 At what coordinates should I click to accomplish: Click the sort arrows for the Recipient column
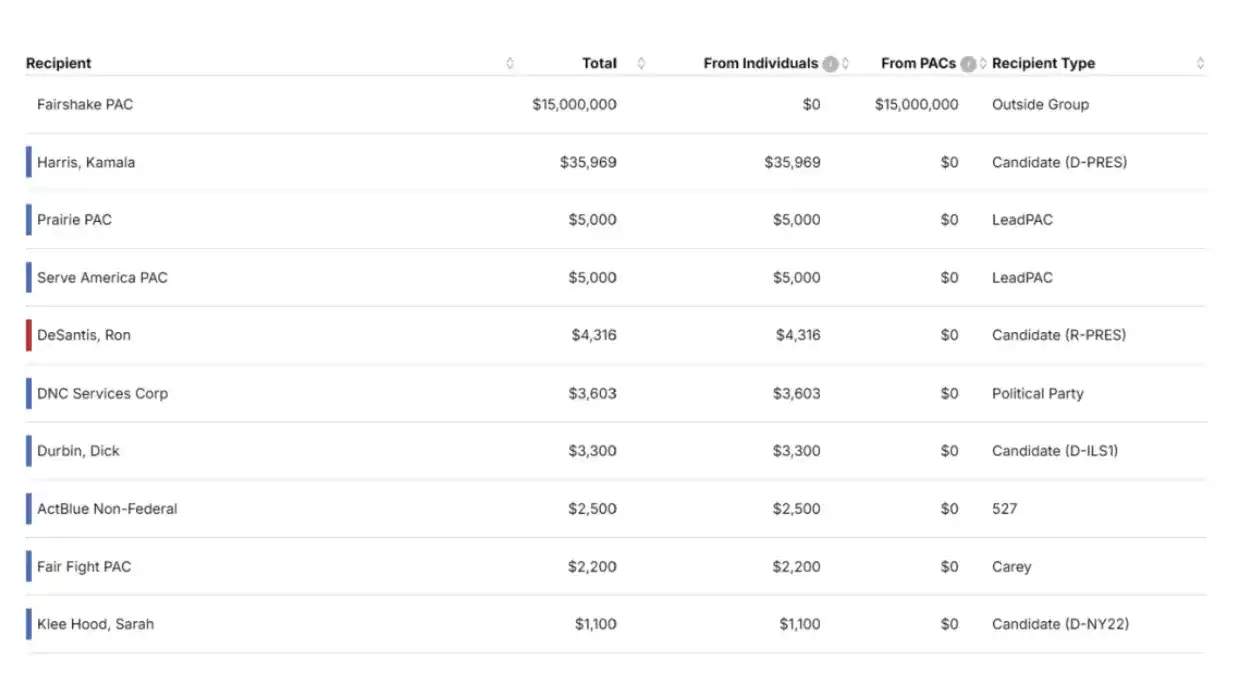click(510, 63)
